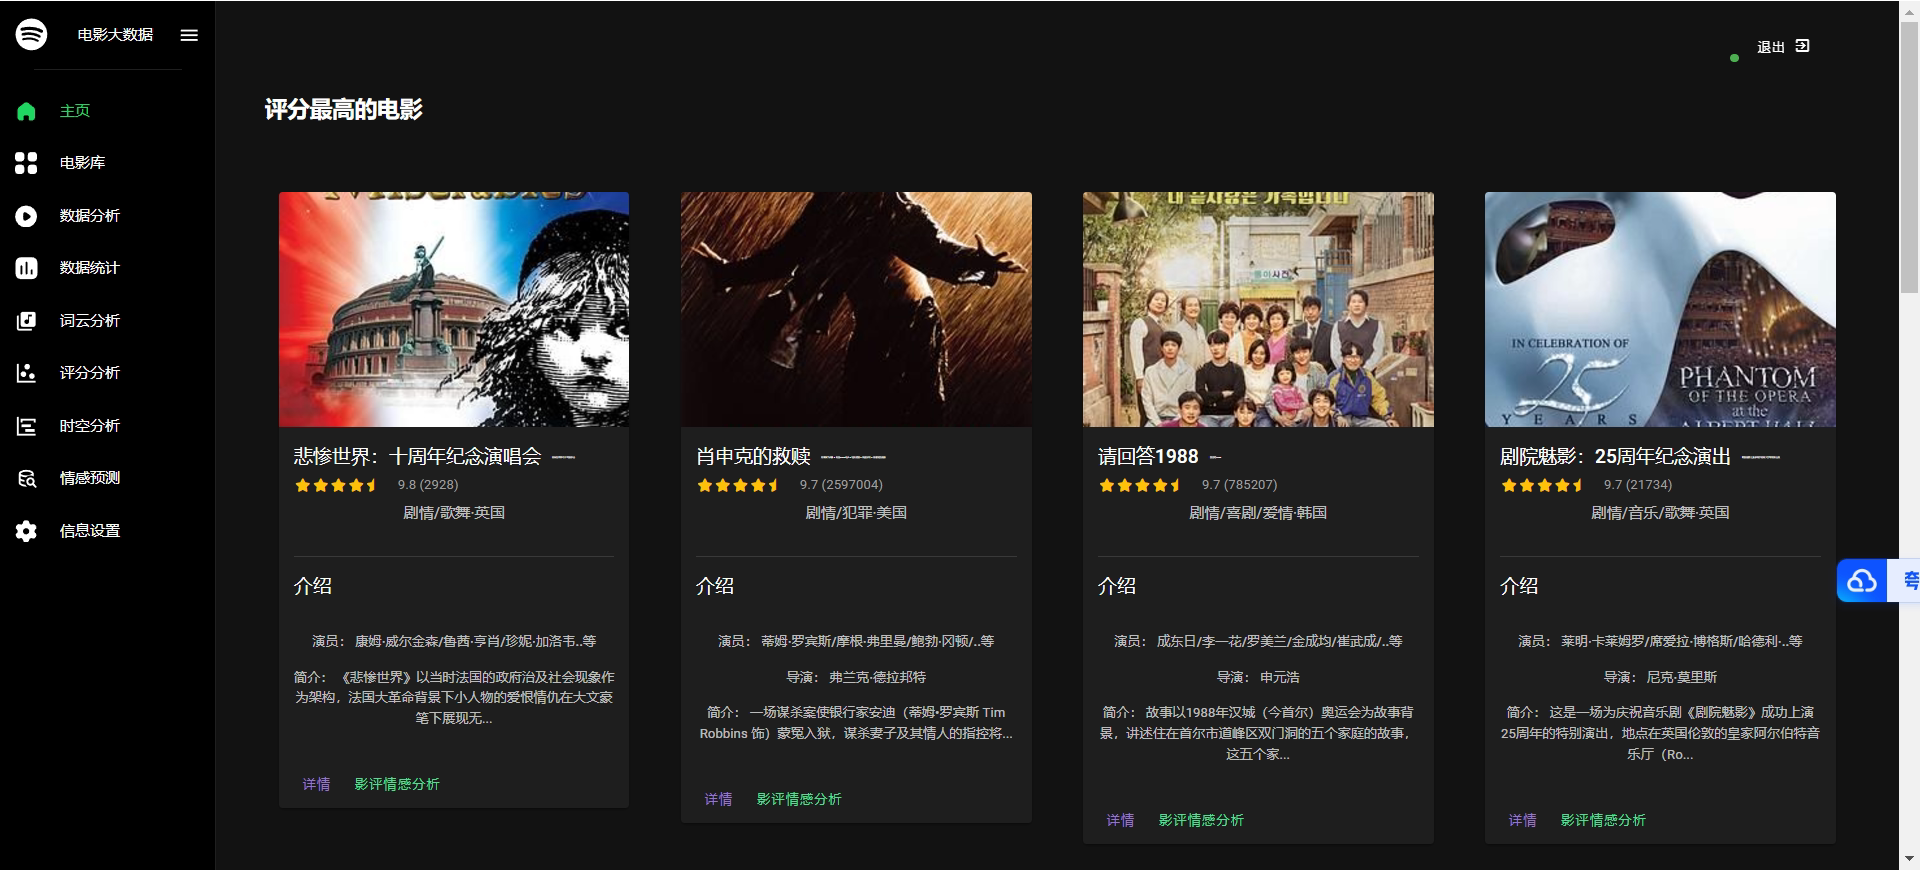
Task: Click the logout arrow icon
Action: pyautogui.click(x=1802, y=46)
